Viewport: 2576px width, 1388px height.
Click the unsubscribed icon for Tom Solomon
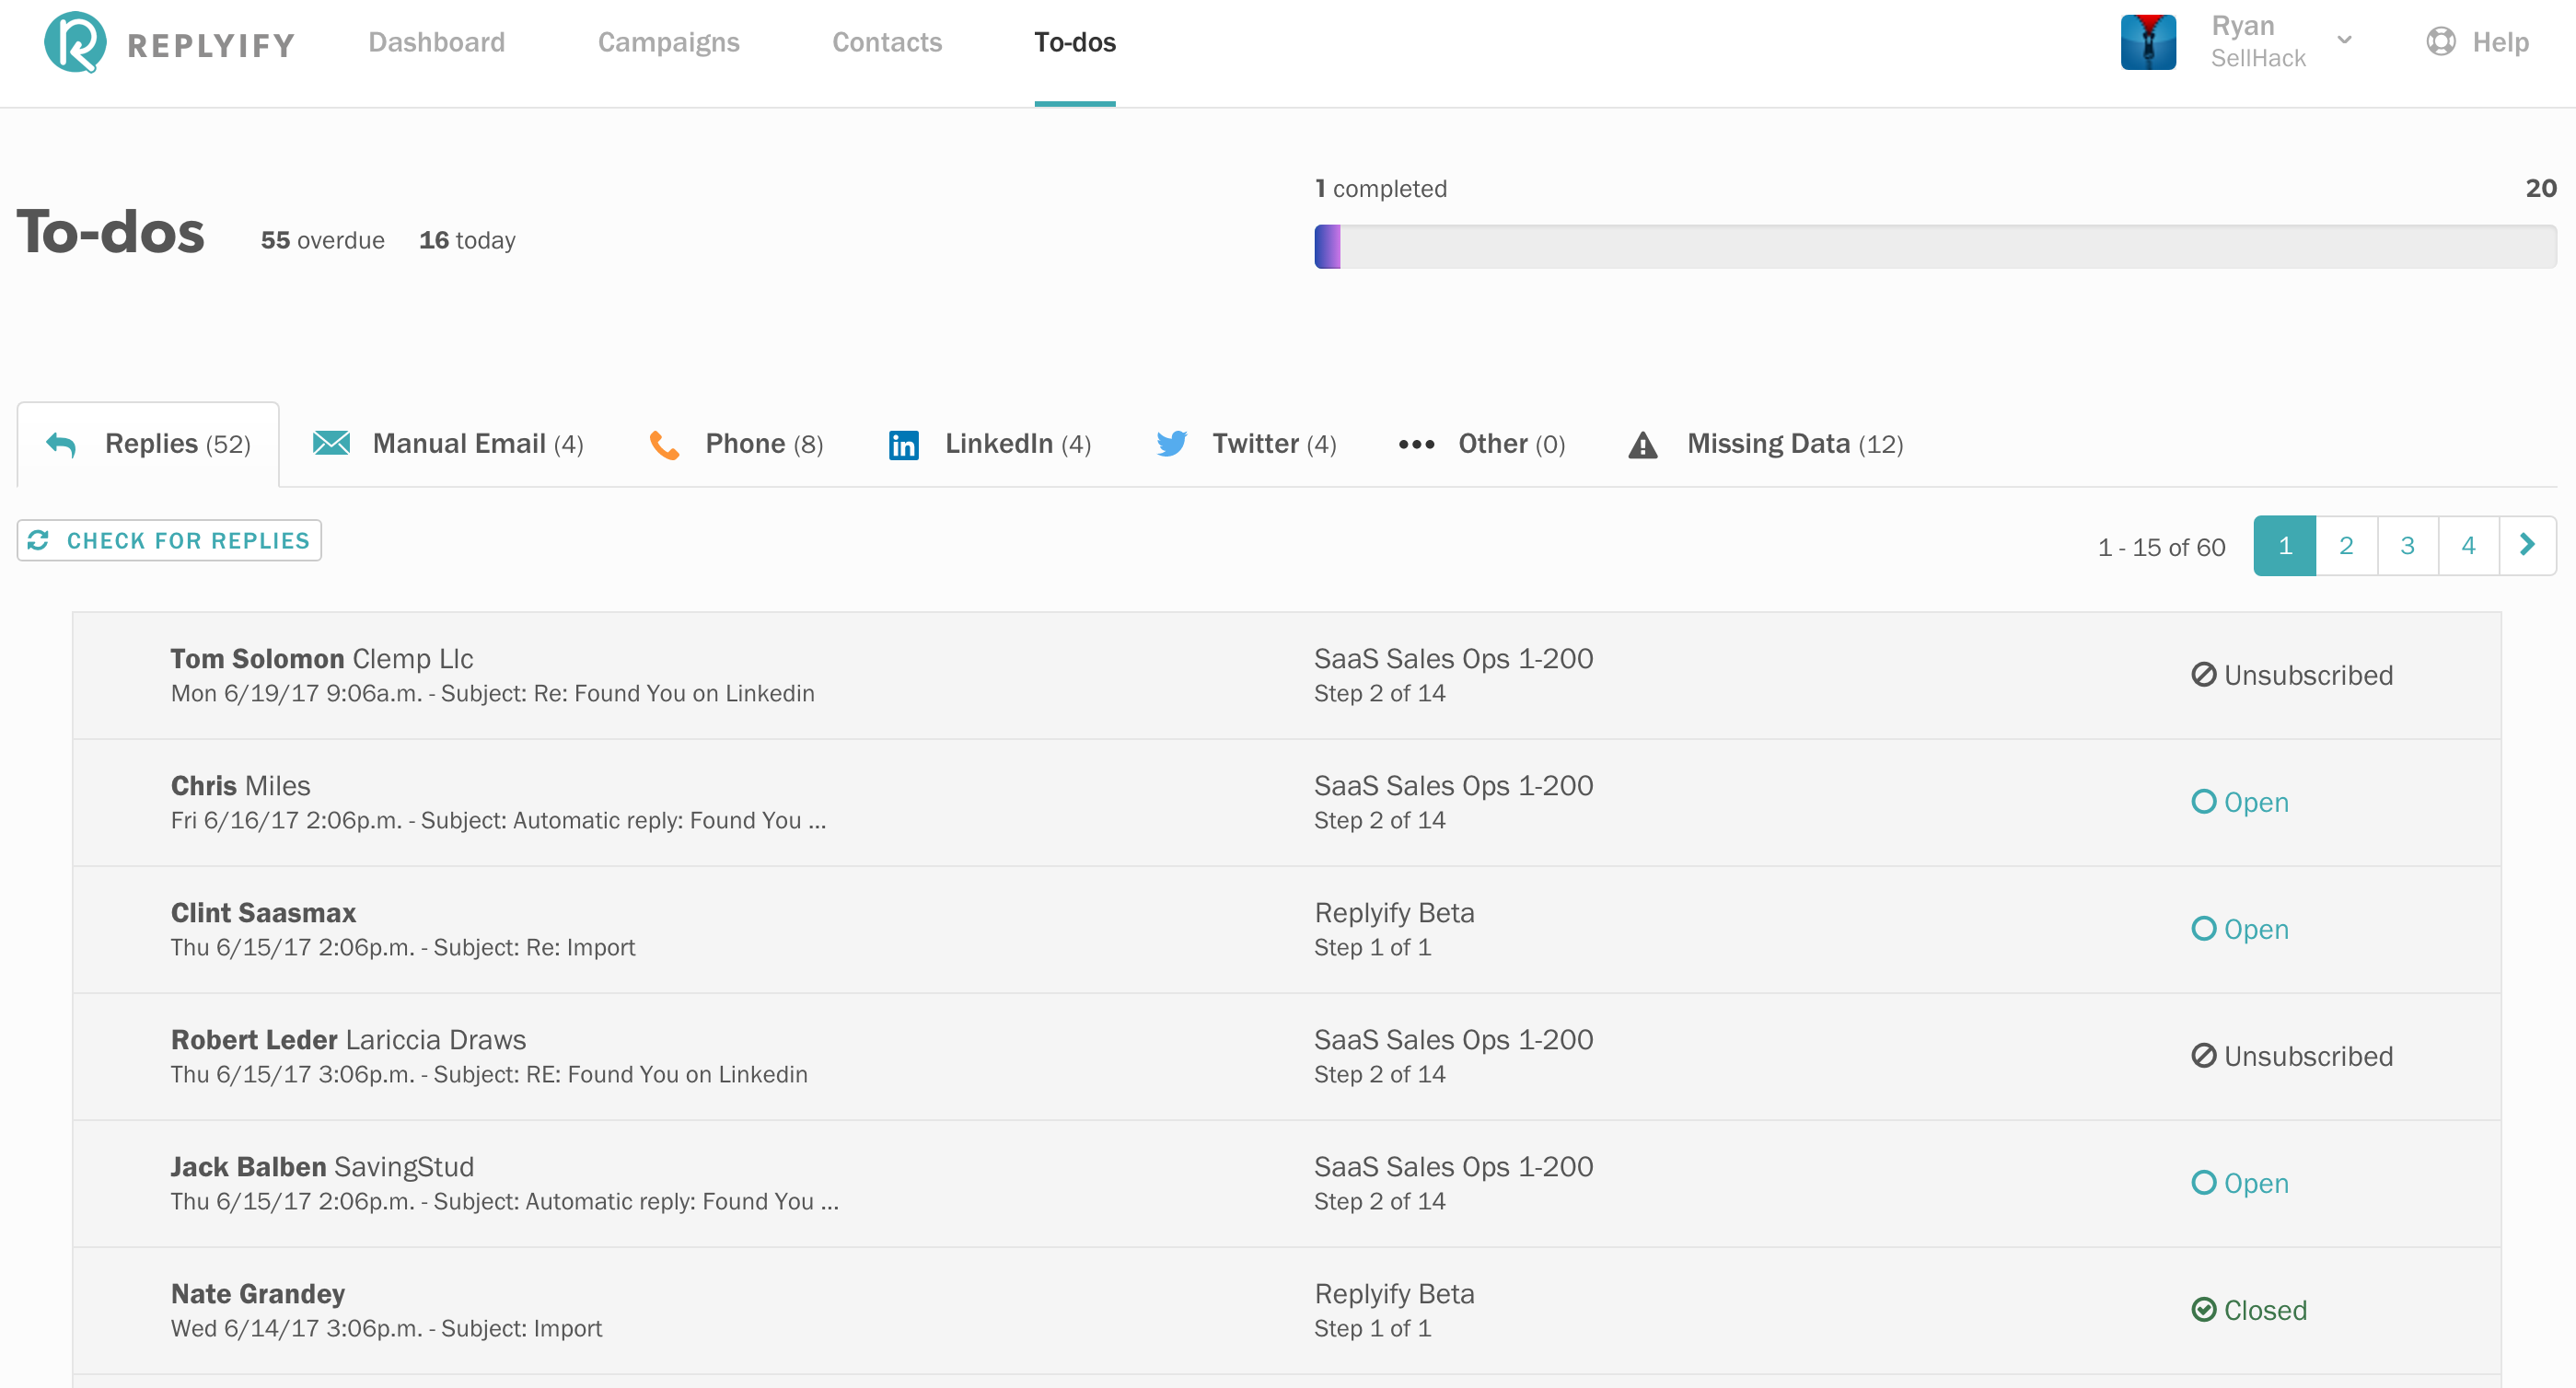(2203, 675)
